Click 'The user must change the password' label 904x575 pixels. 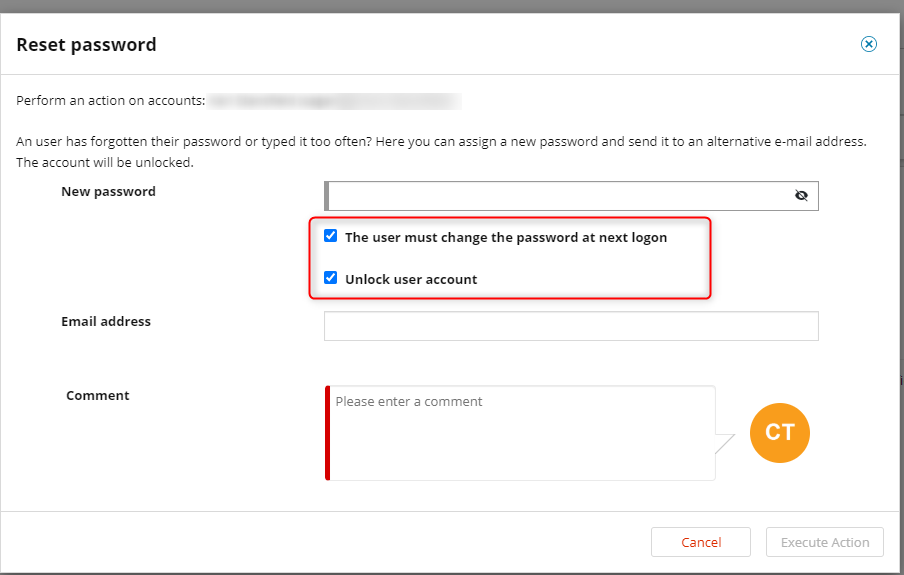point(506,238)
